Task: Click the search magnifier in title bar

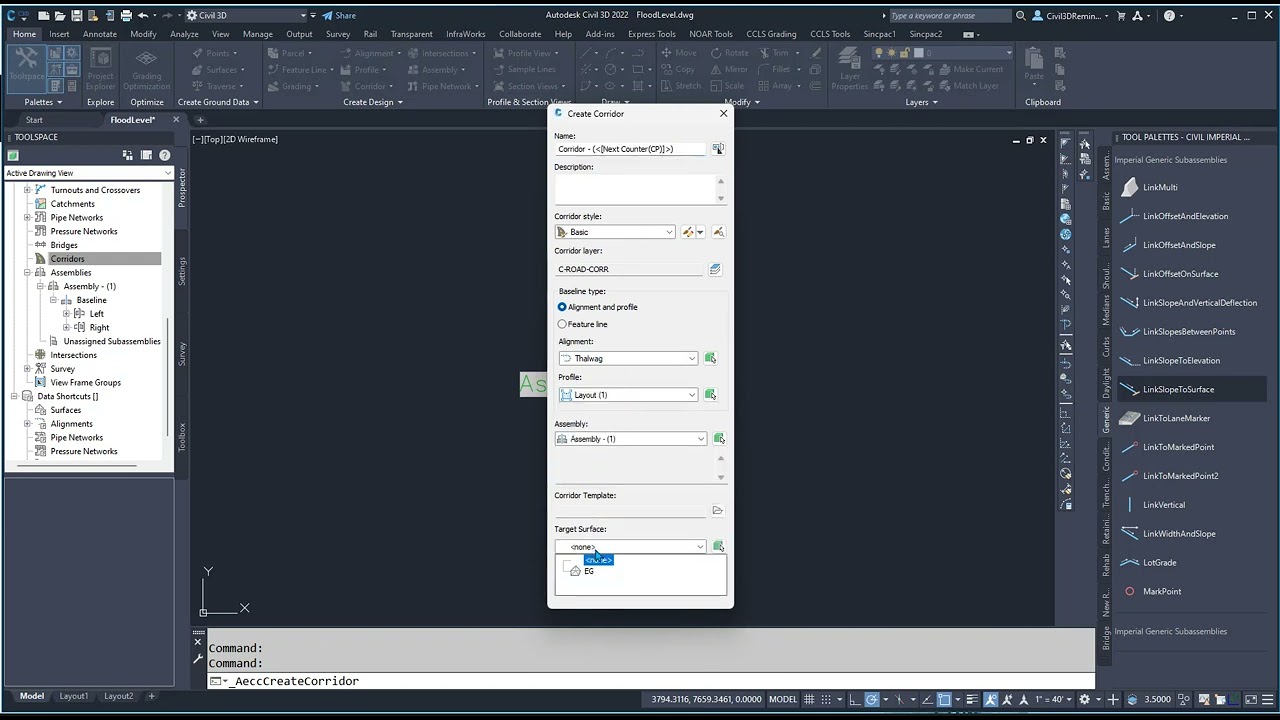Action: pyautogui.click(x=1020, y=16)
